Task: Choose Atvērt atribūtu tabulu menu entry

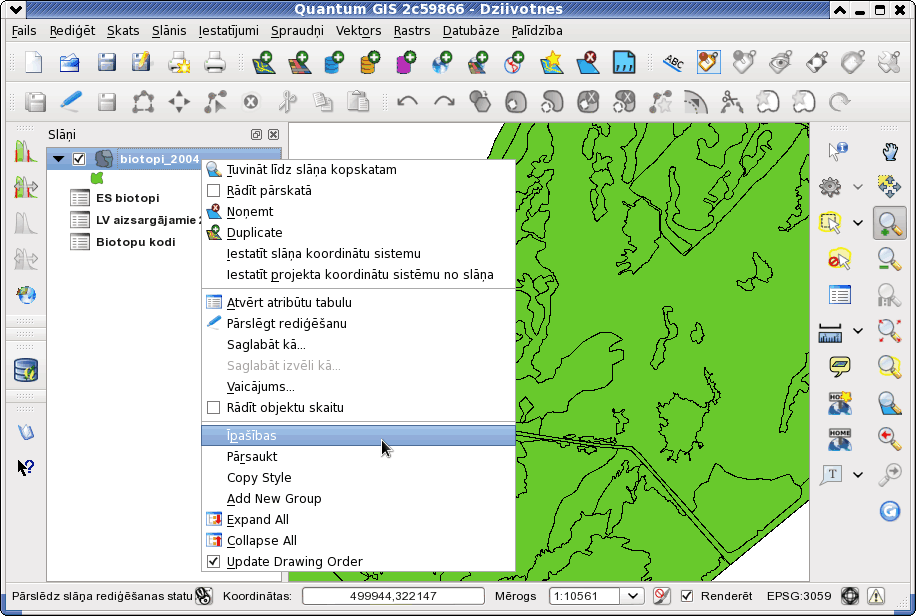Action: pyautogui.click(x=358, y=302)
